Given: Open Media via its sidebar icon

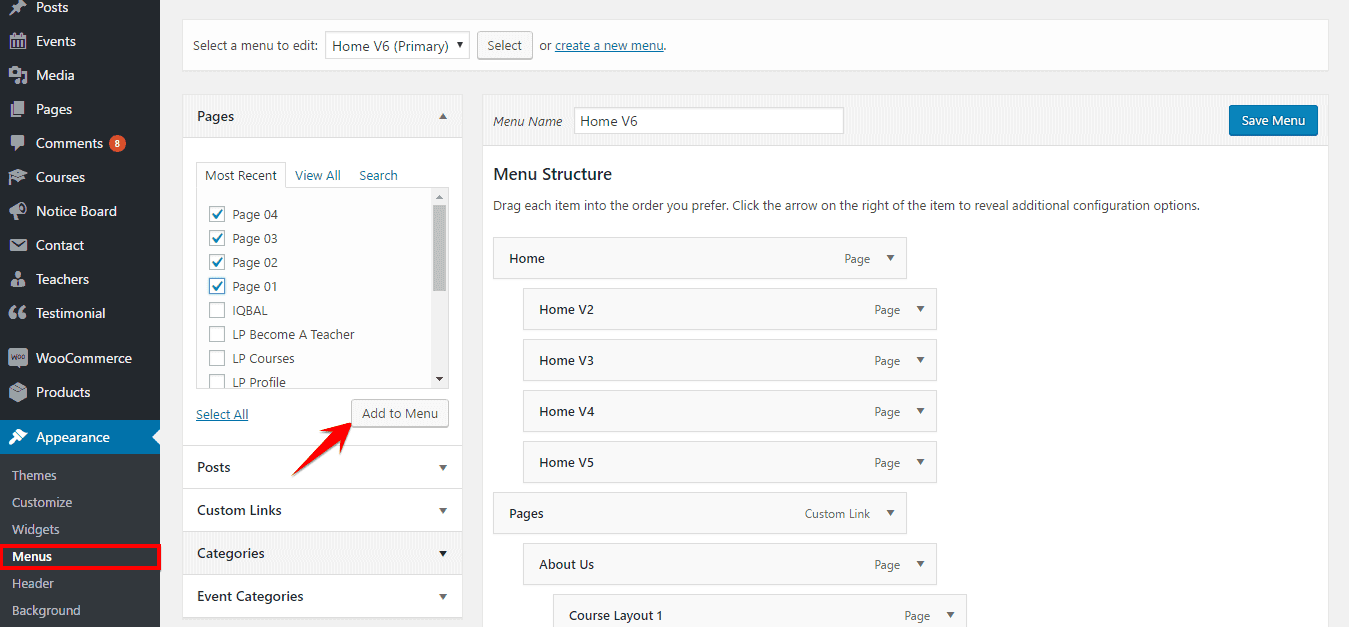Looking at the screenshot, I should click(17, 75).
